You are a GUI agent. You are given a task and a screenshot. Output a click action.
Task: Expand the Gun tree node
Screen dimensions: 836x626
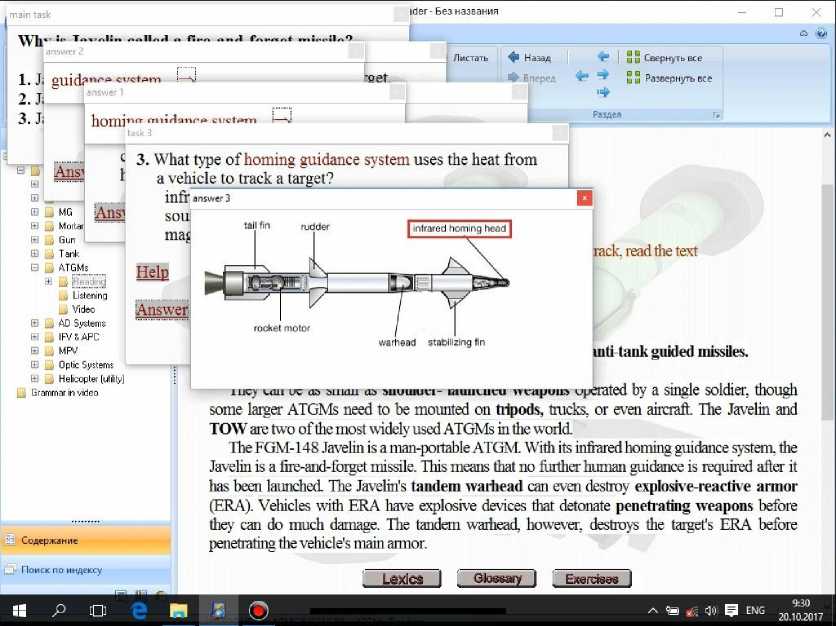pos(35,239)
